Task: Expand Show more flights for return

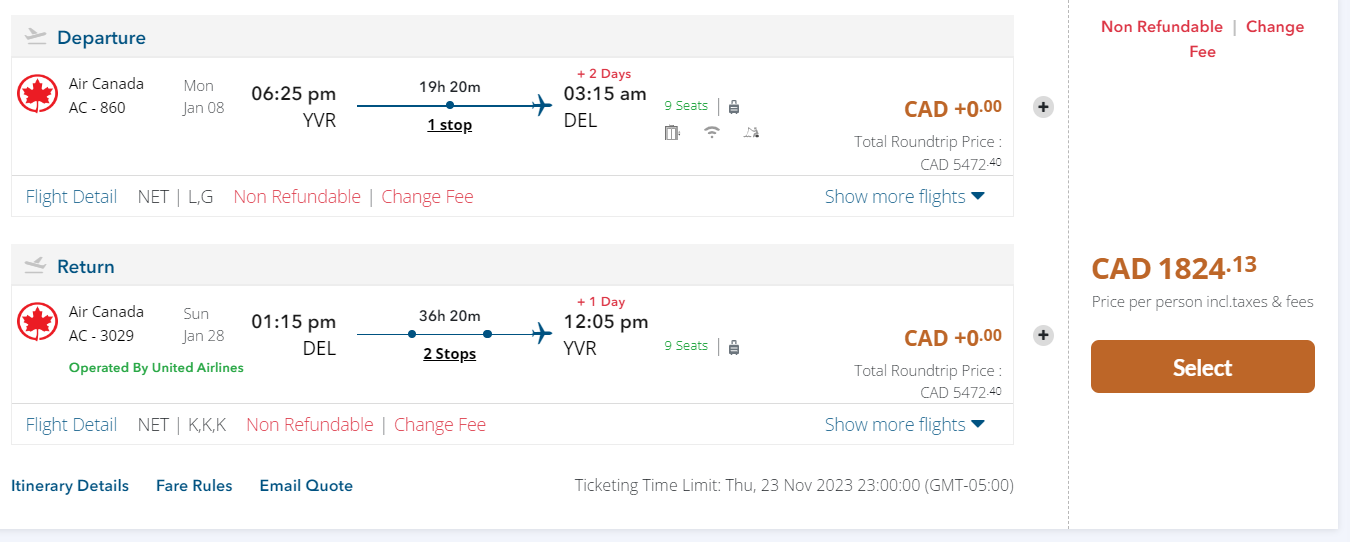Action: pos(904,425)
